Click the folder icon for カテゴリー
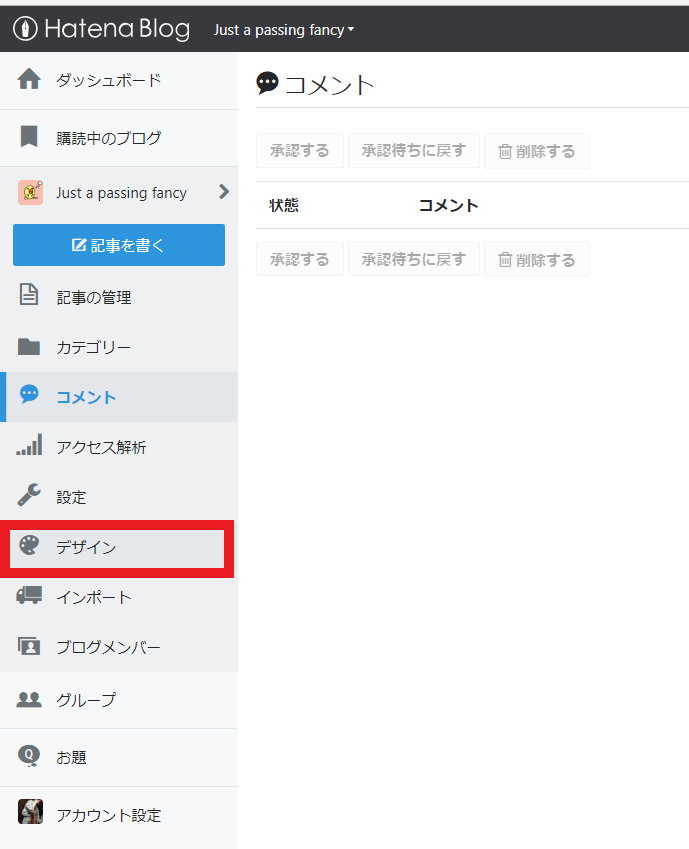 pyautogui.click(x=29, y=346)
